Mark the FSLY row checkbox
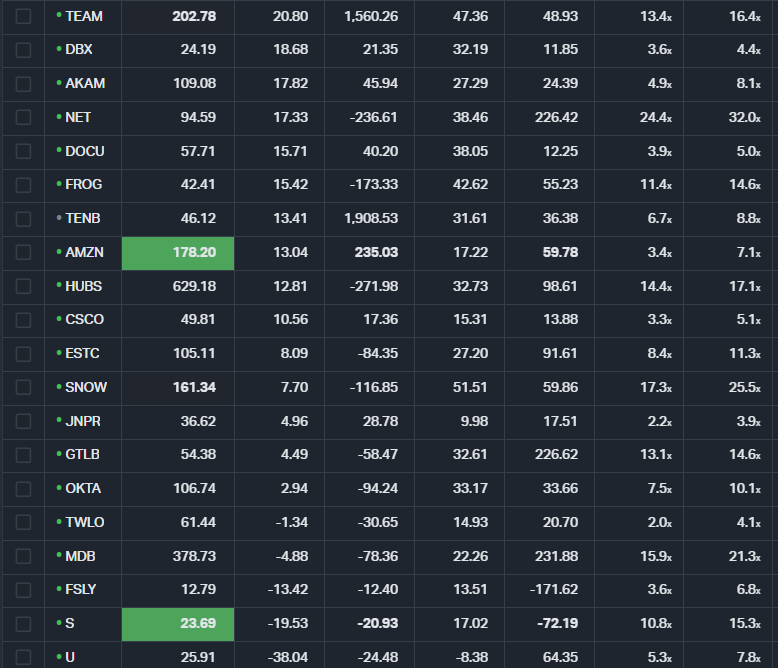The height and width of the screenshot is (668, 778). point(24,590)
